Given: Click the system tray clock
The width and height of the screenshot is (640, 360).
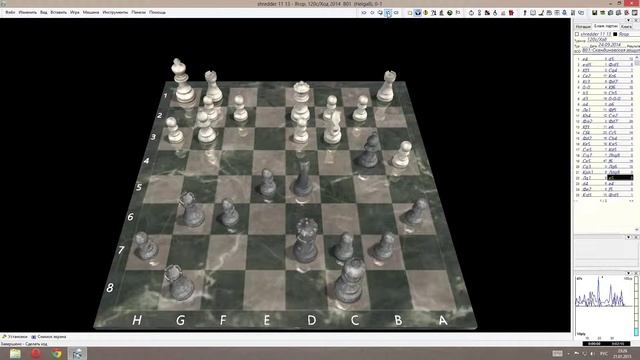Looking at the screenshot, I should click(622, 353).
